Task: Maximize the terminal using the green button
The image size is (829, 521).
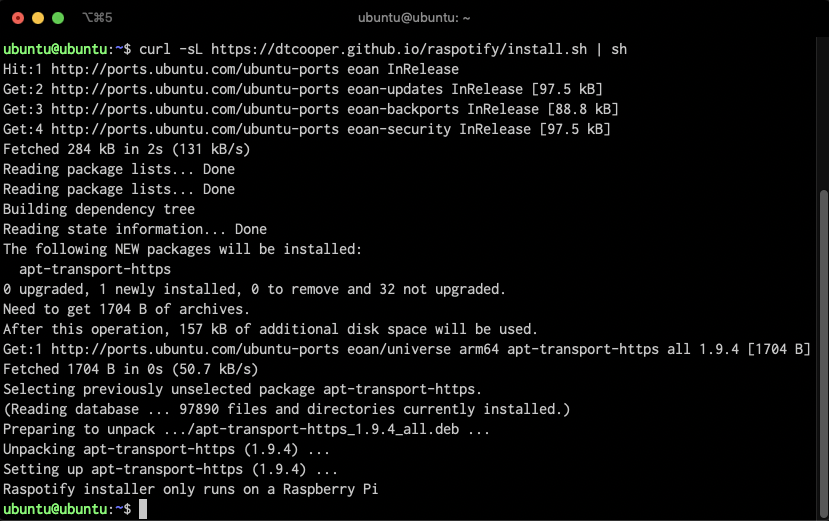Action: 58,18
